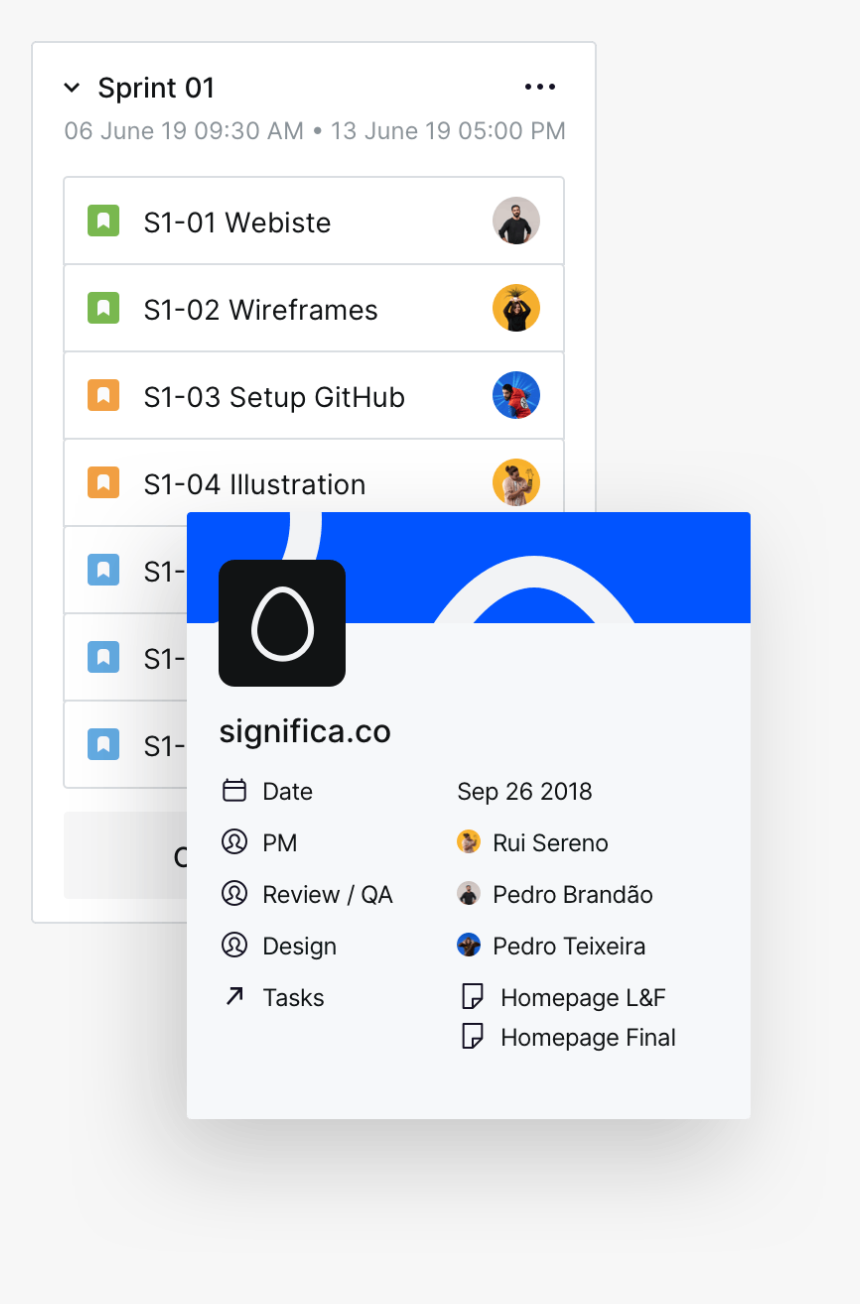Click the significa.co card title

point(305,731)
